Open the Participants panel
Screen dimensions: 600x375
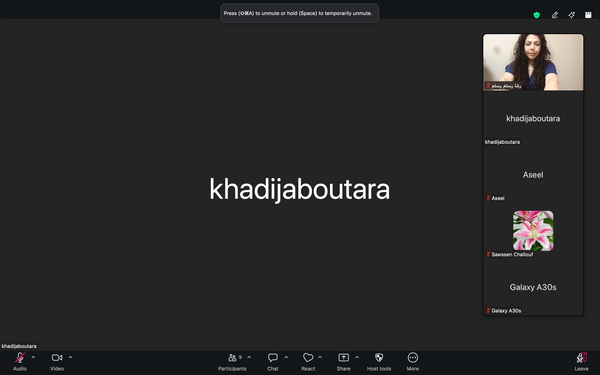click(x=232, y=361)
